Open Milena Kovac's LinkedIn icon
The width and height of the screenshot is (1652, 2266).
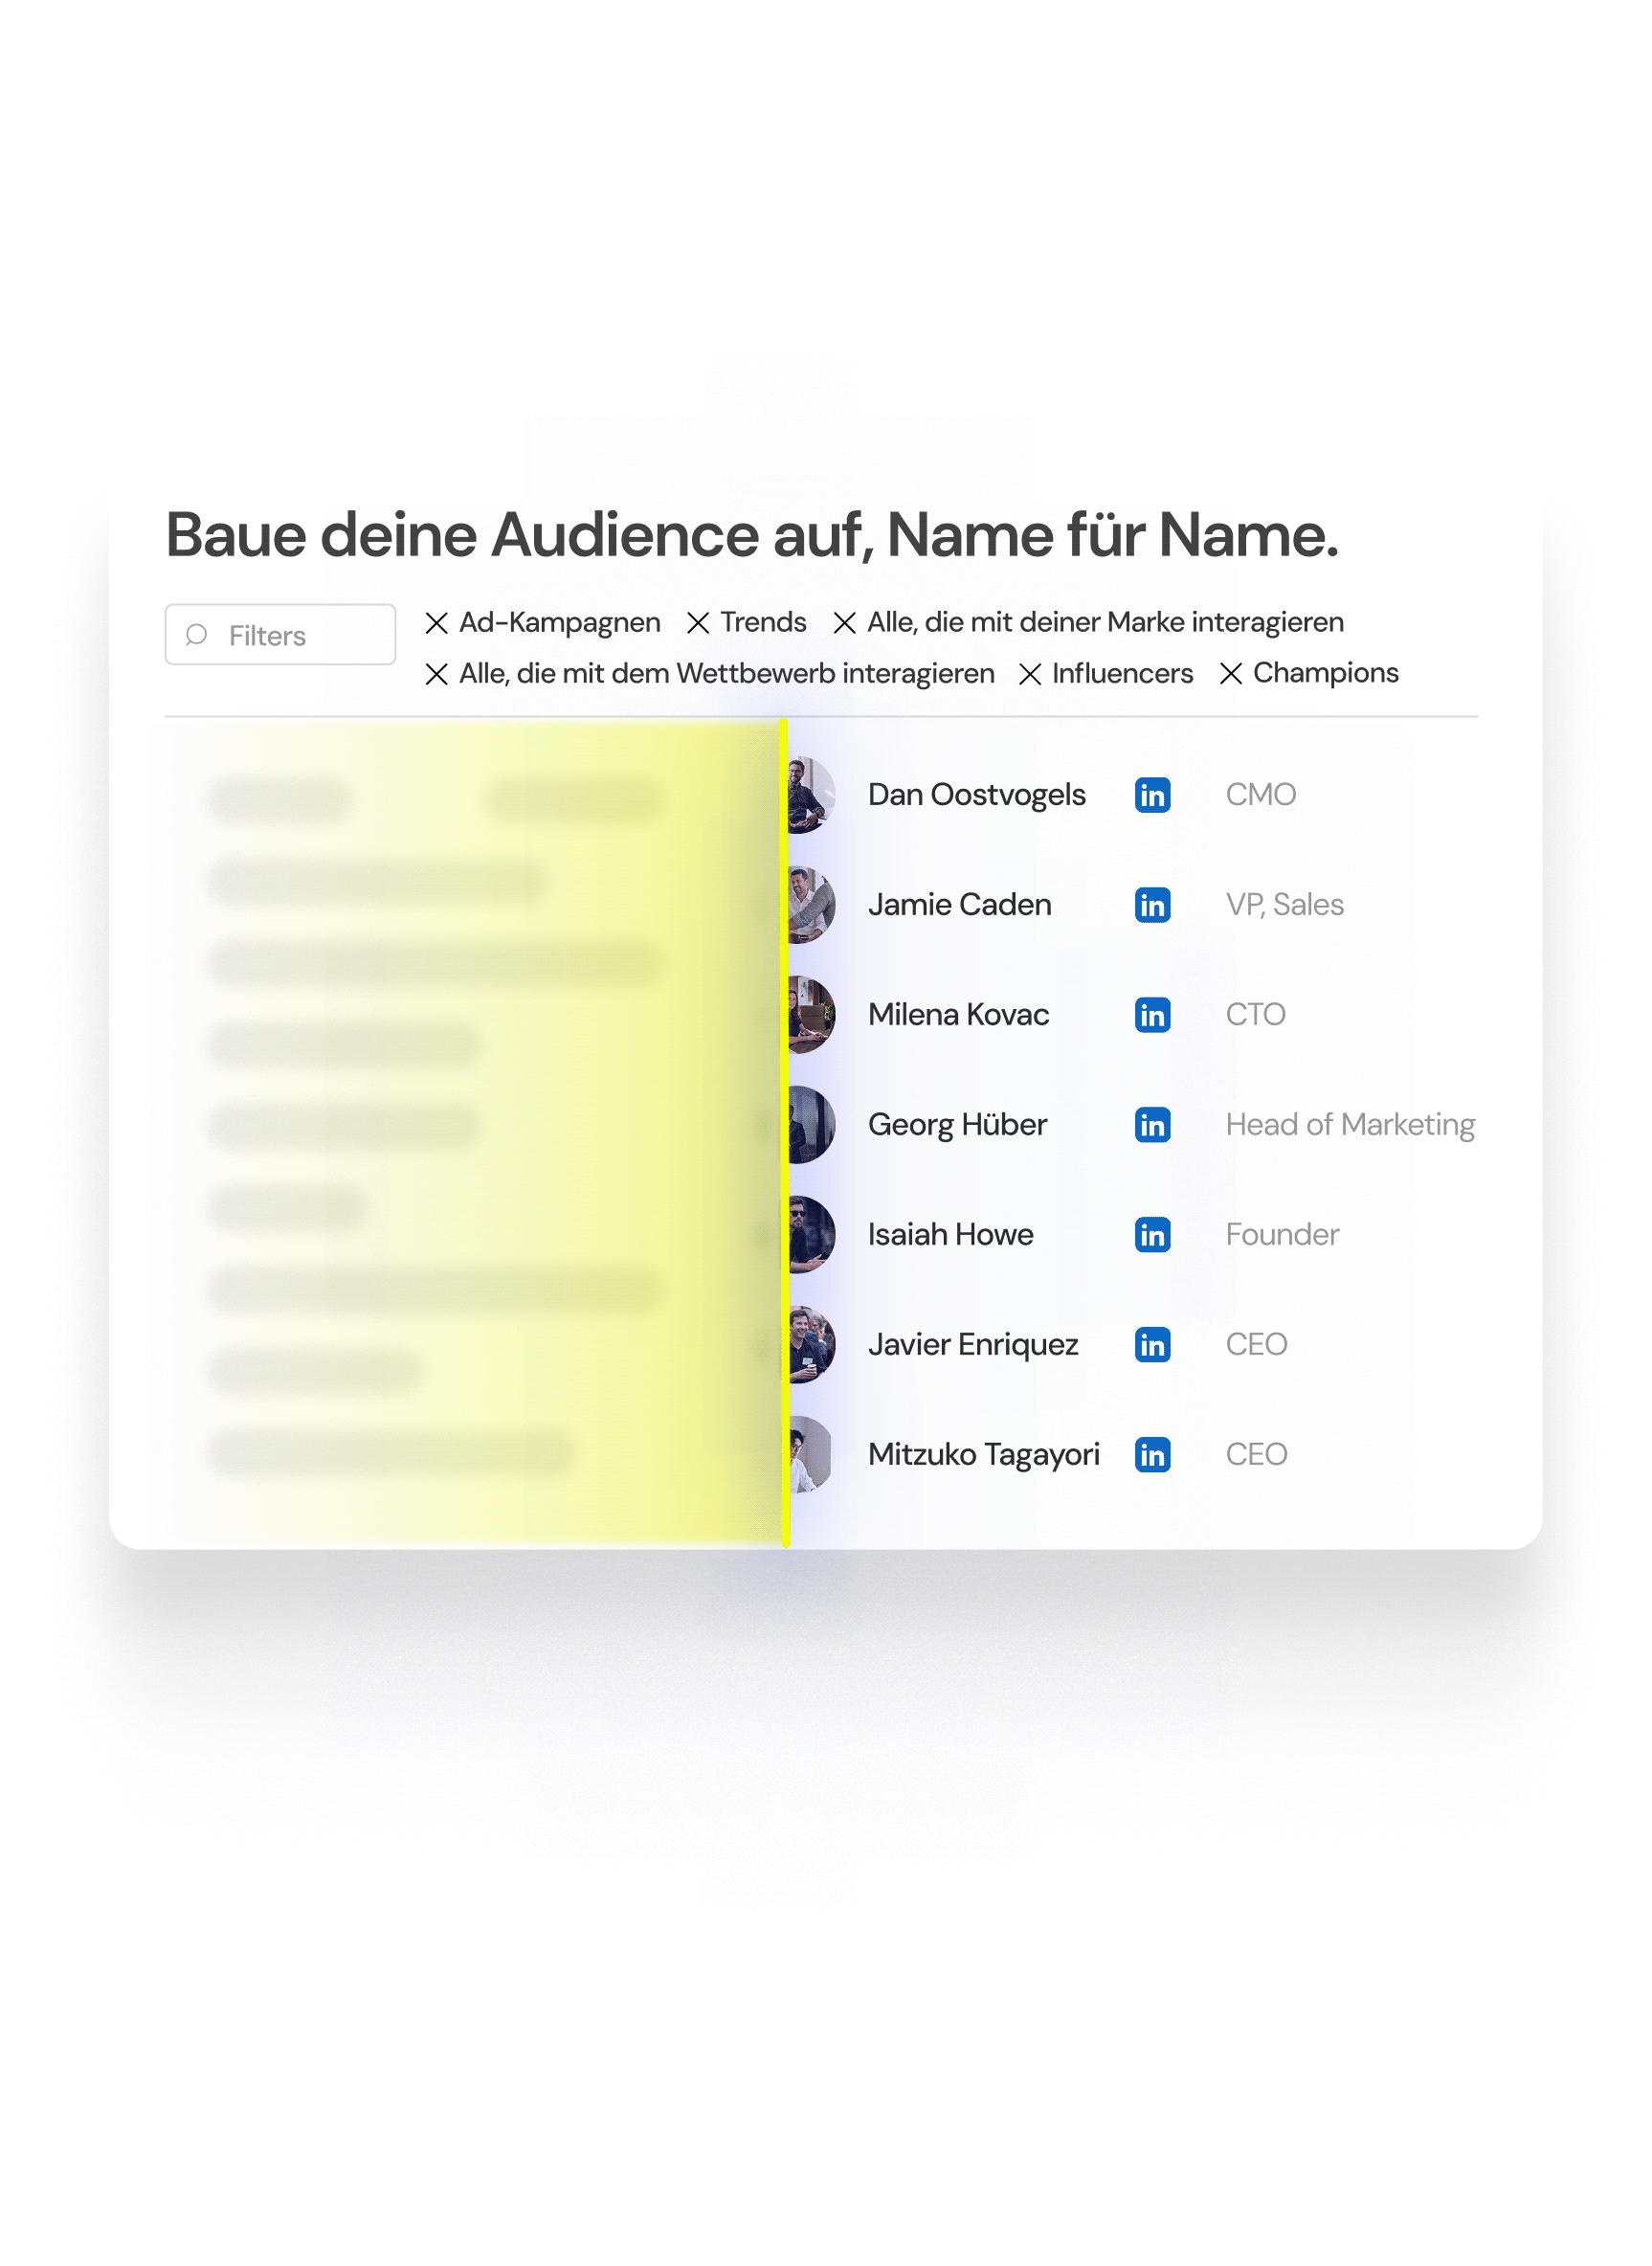[1152, 1015]
